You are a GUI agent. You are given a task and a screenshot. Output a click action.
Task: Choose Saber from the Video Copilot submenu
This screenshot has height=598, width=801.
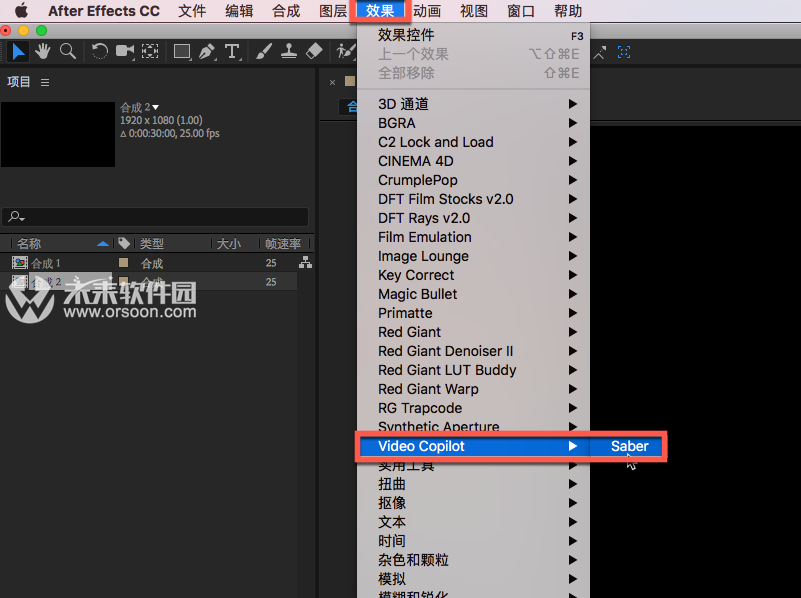pos(627,446)
